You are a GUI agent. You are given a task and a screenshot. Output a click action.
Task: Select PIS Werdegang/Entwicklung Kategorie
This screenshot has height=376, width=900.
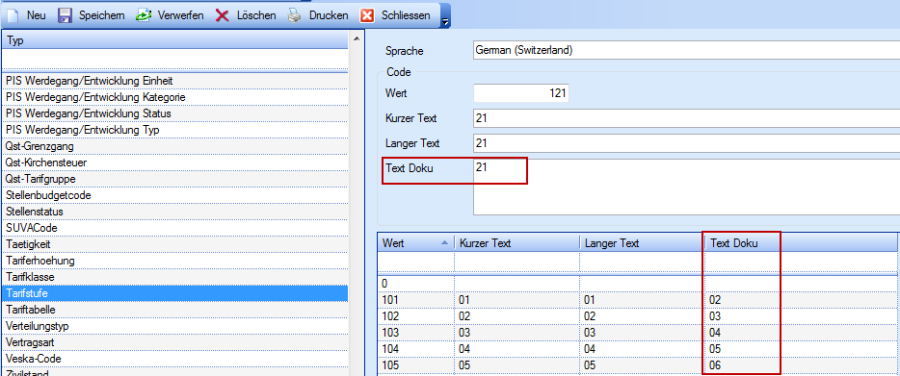(174, 98)
